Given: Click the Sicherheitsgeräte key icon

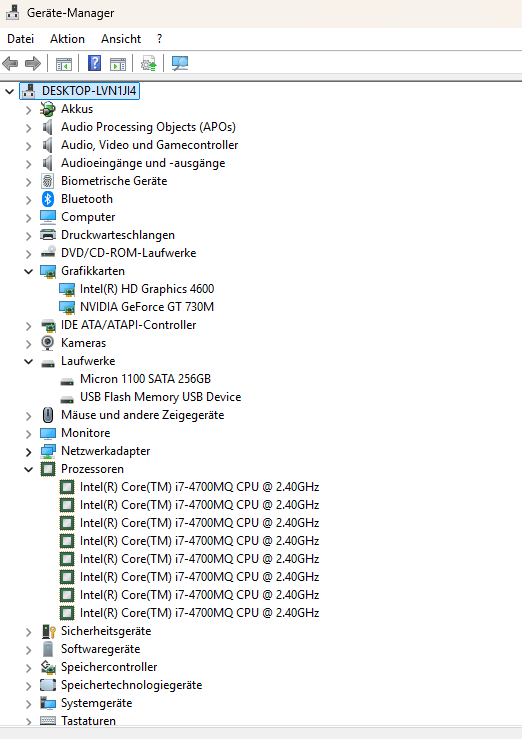Looking at the screenshot, I should [x=49, y=631].
